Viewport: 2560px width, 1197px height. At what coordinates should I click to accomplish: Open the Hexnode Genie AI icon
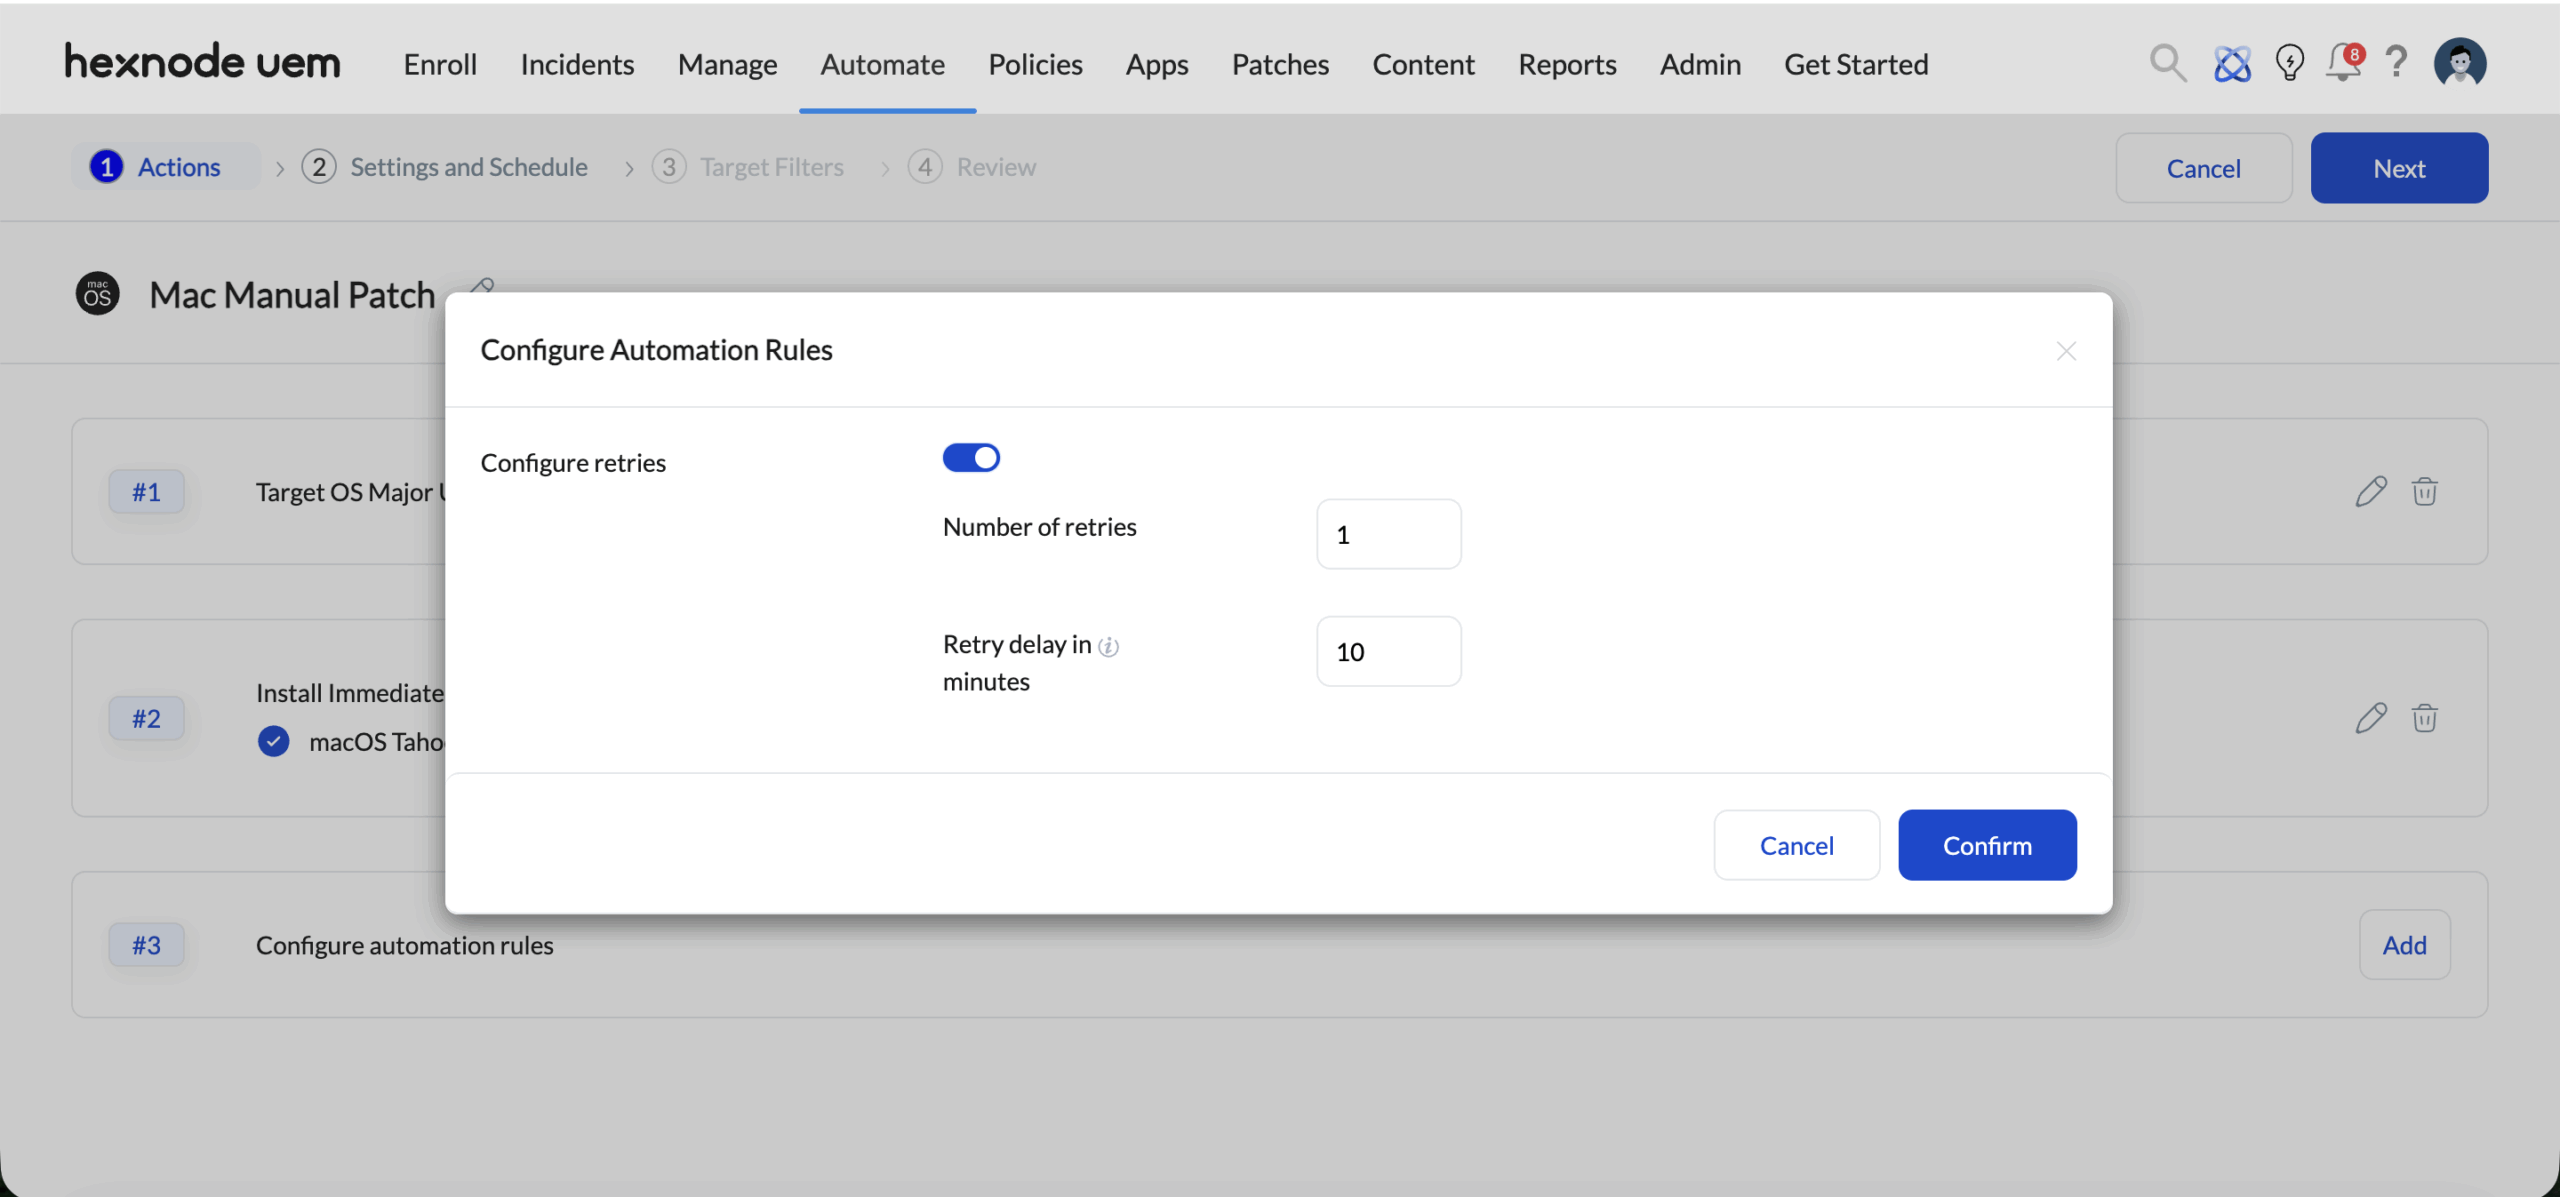2232,64
